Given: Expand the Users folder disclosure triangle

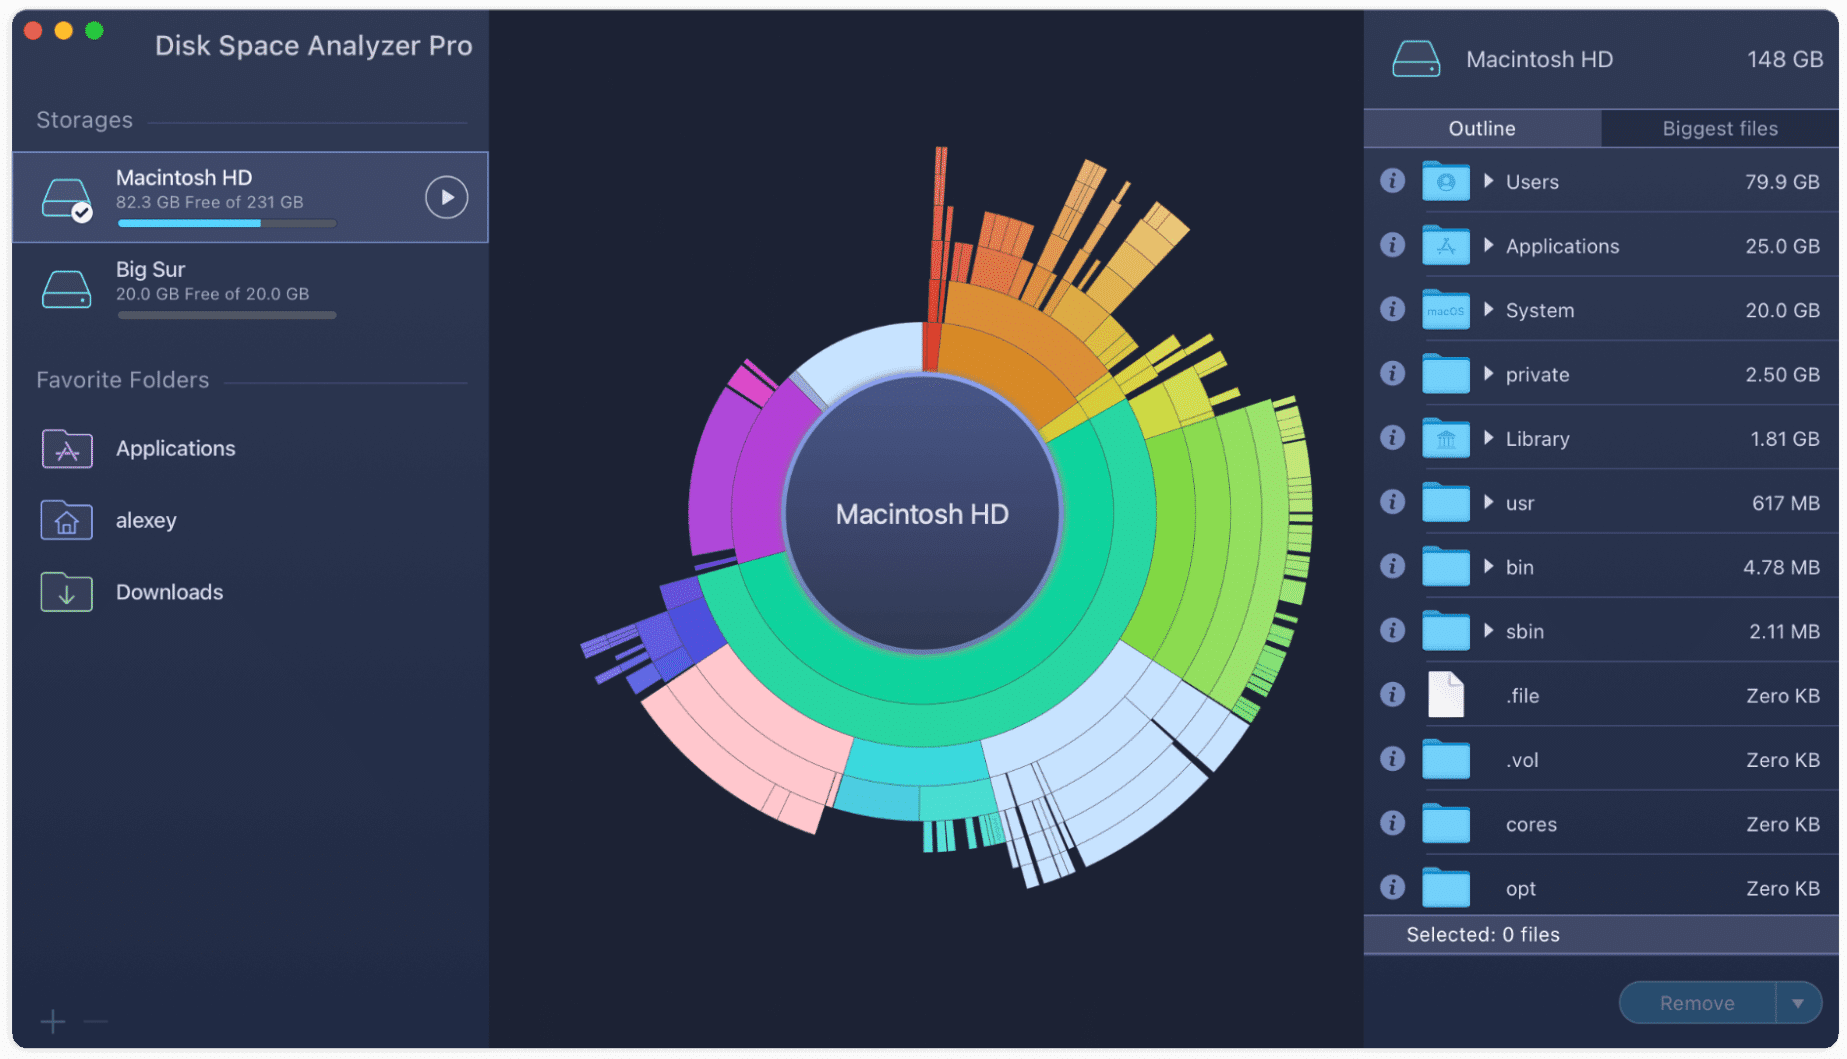Looking at the screenshot, I should click(1489, 181).
